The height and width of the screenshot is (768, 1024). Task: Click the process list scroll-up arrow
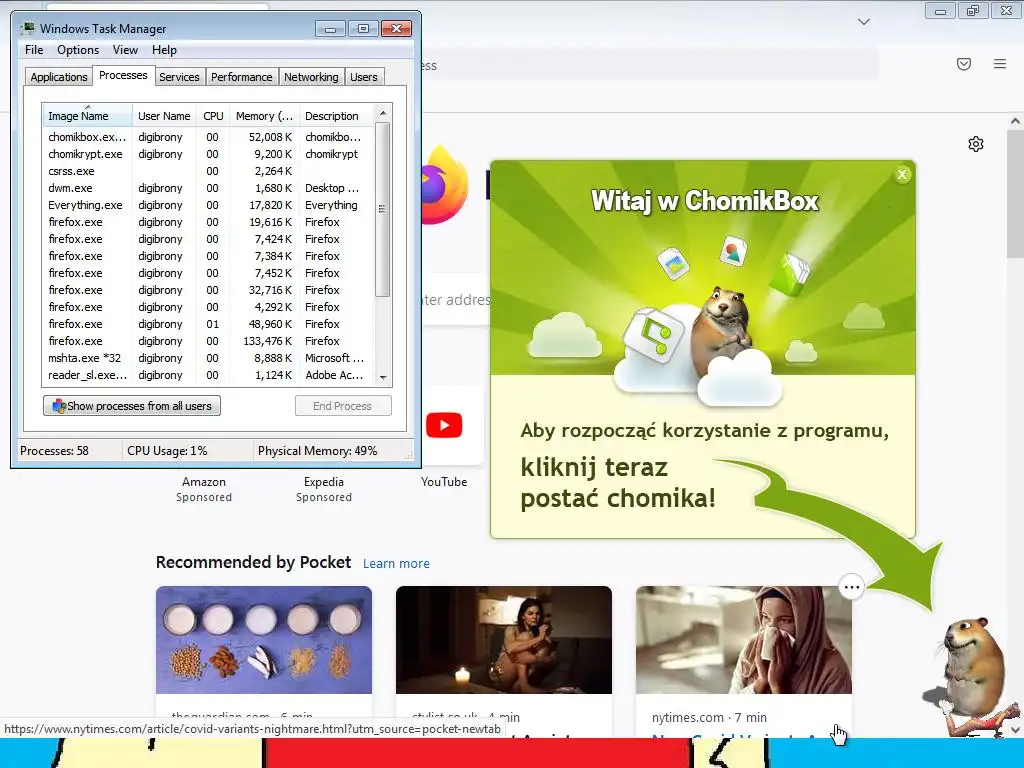(383, 113)
